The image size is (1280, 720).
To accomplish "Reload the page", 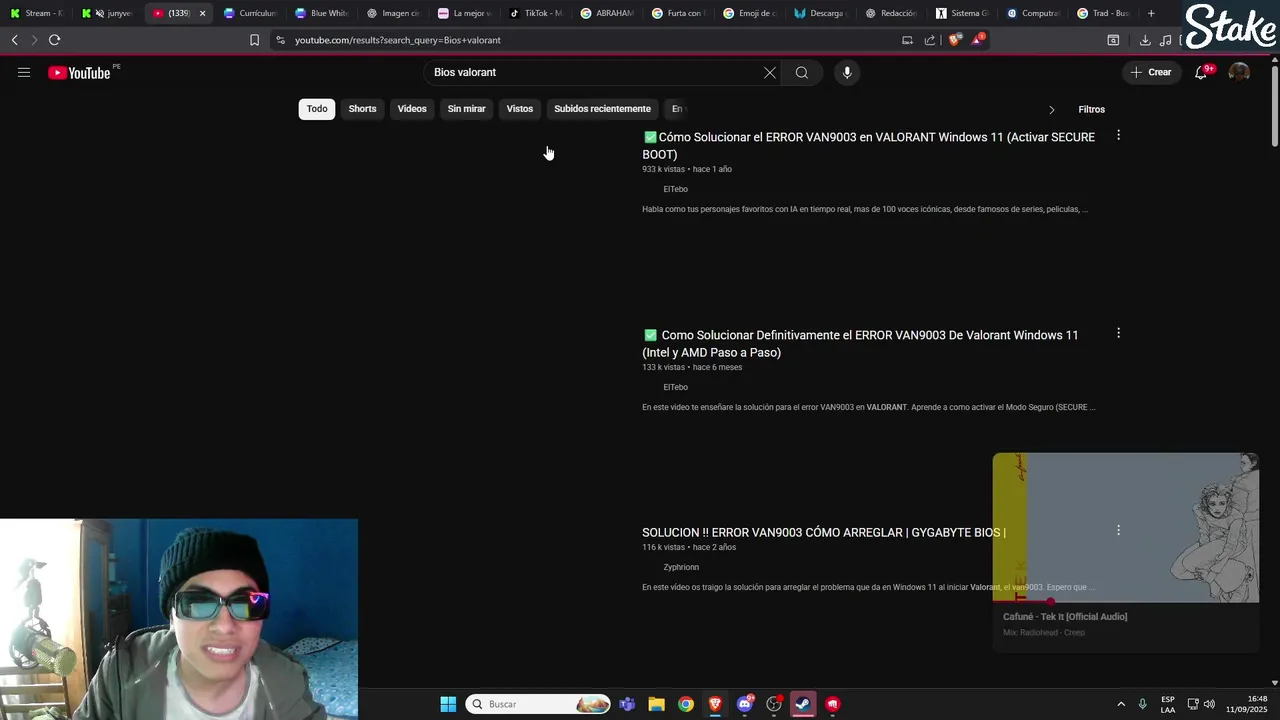I will point(54,40).
